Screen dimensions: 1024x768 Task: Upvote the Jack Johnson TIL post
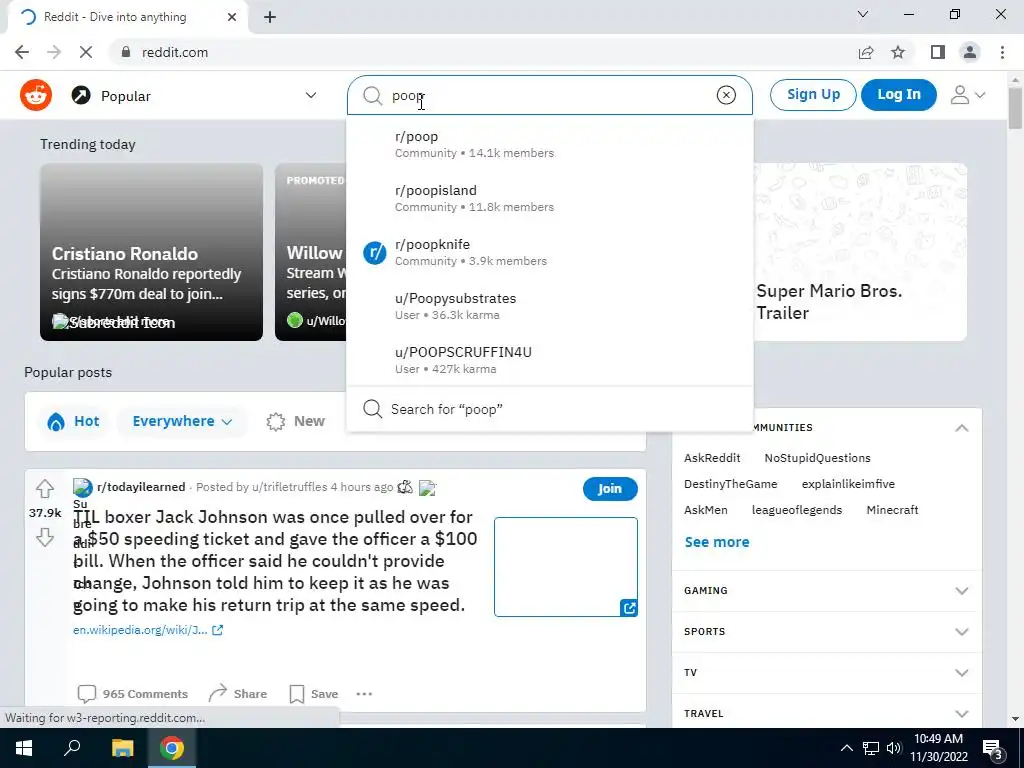44,488
